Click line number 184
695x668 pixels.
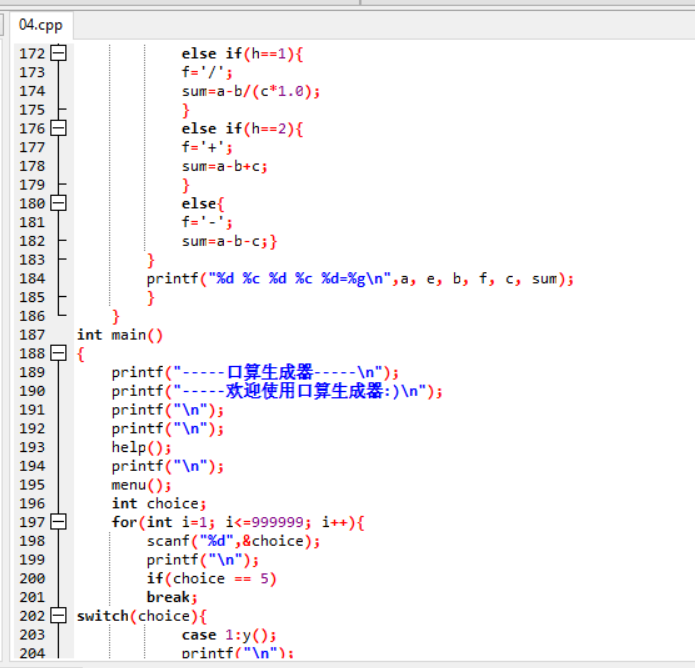(x=32, y=278)
